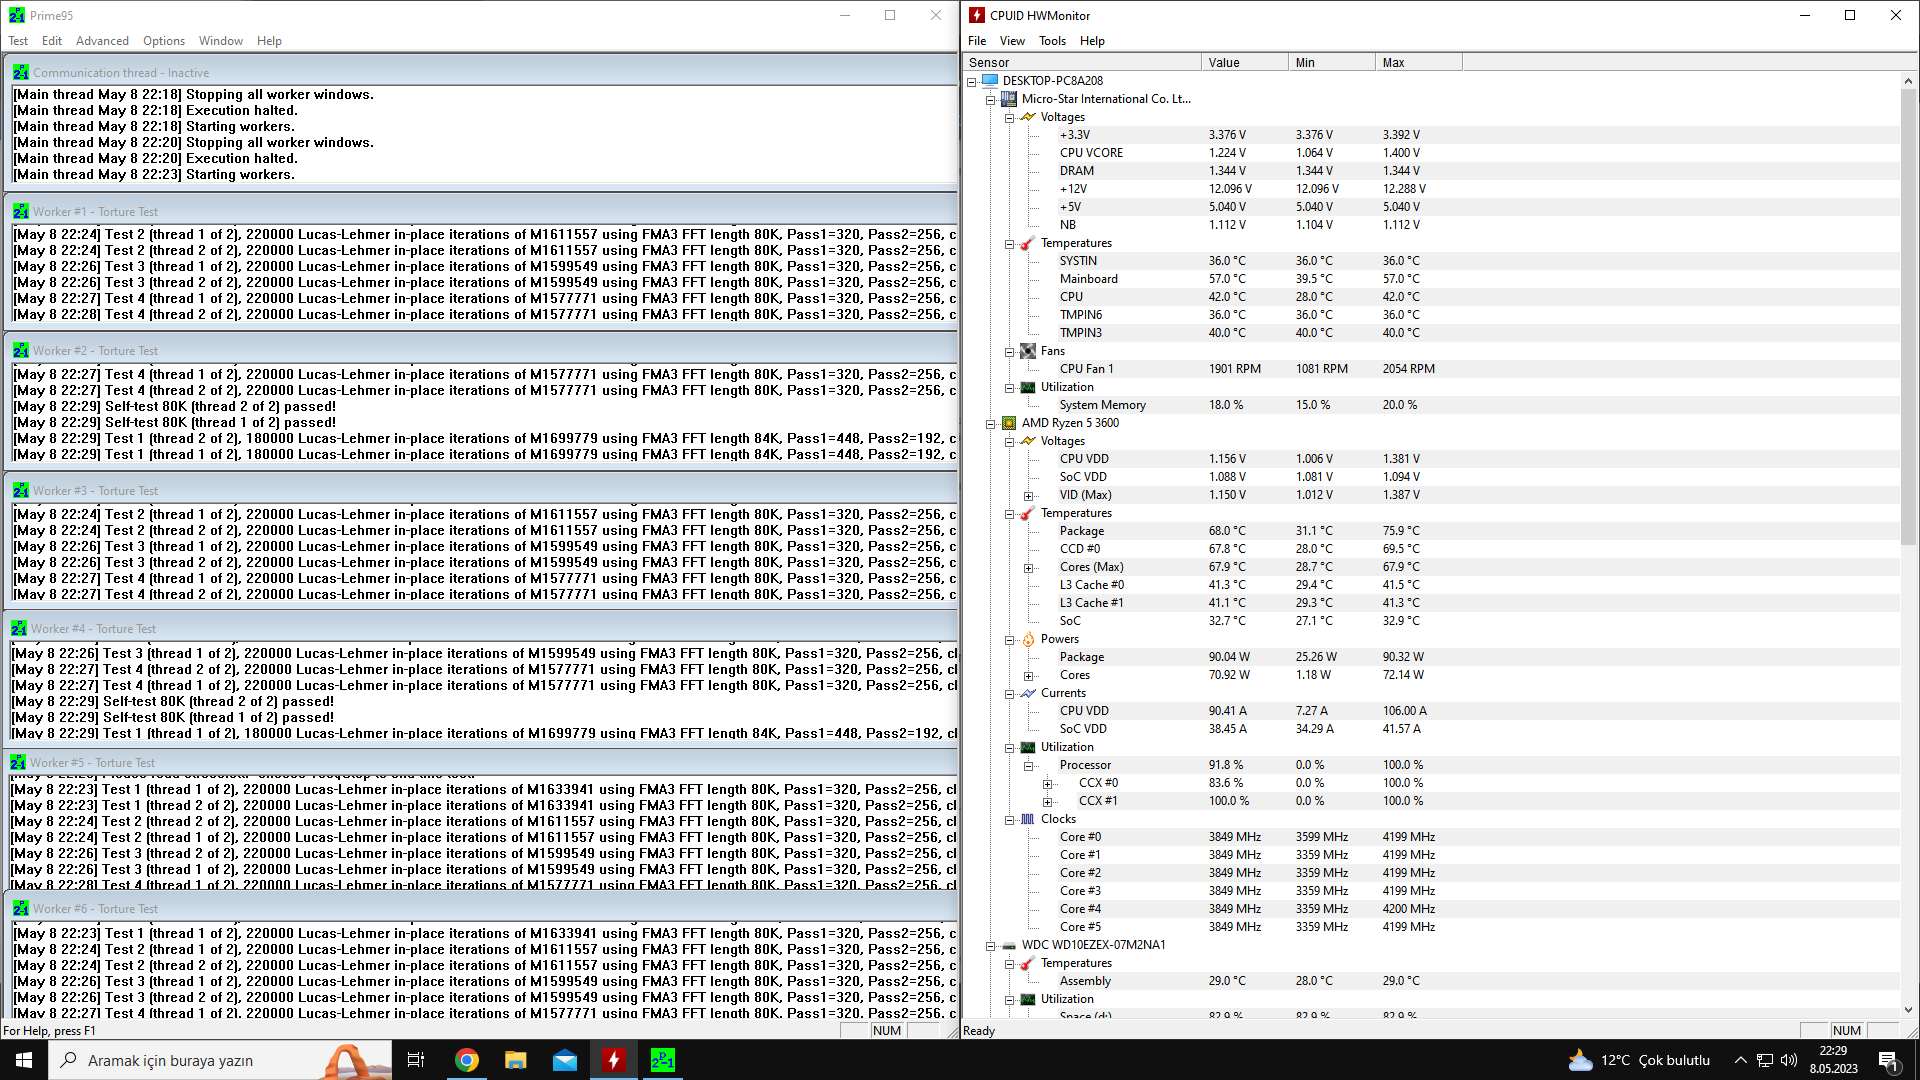Click the Prime95 taskbar icon
This screenshot has height=1080, width=1920.
coord(662,1060)
